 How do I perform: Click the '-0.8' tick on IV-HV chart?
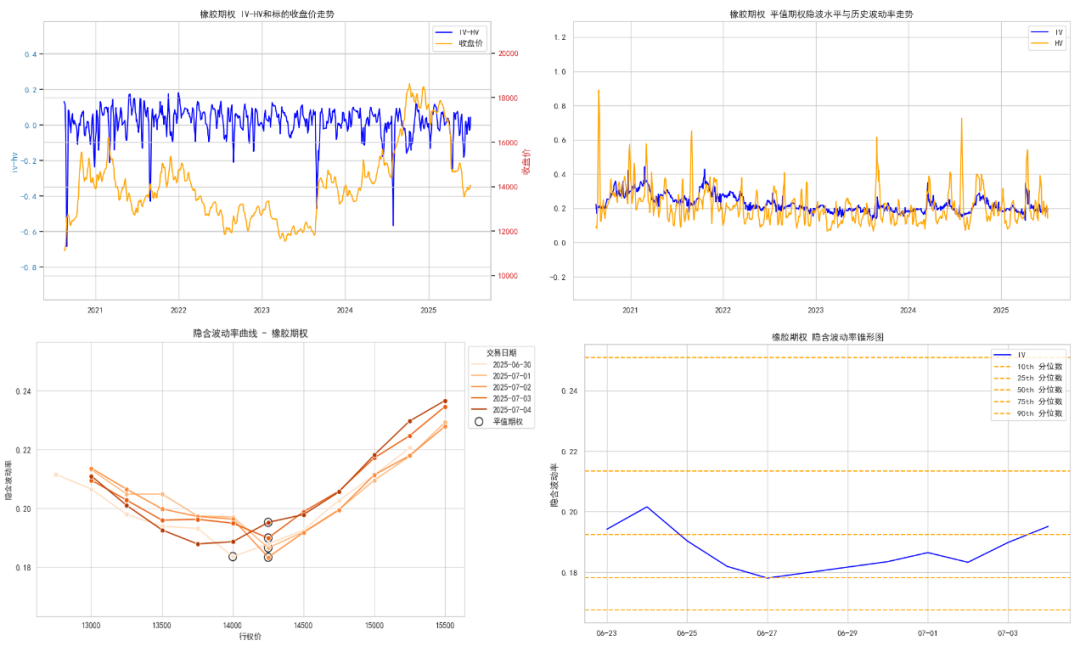(29, 267)
